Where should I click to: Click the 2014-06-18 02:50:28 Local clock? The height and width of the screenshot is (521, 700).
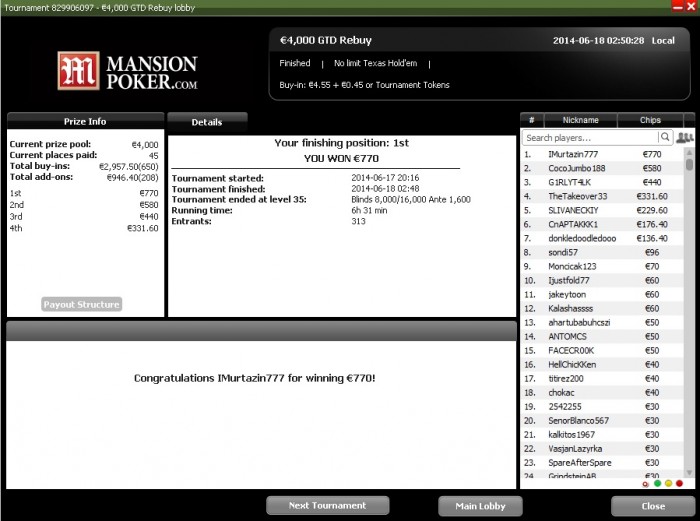[x=613, y=41]
